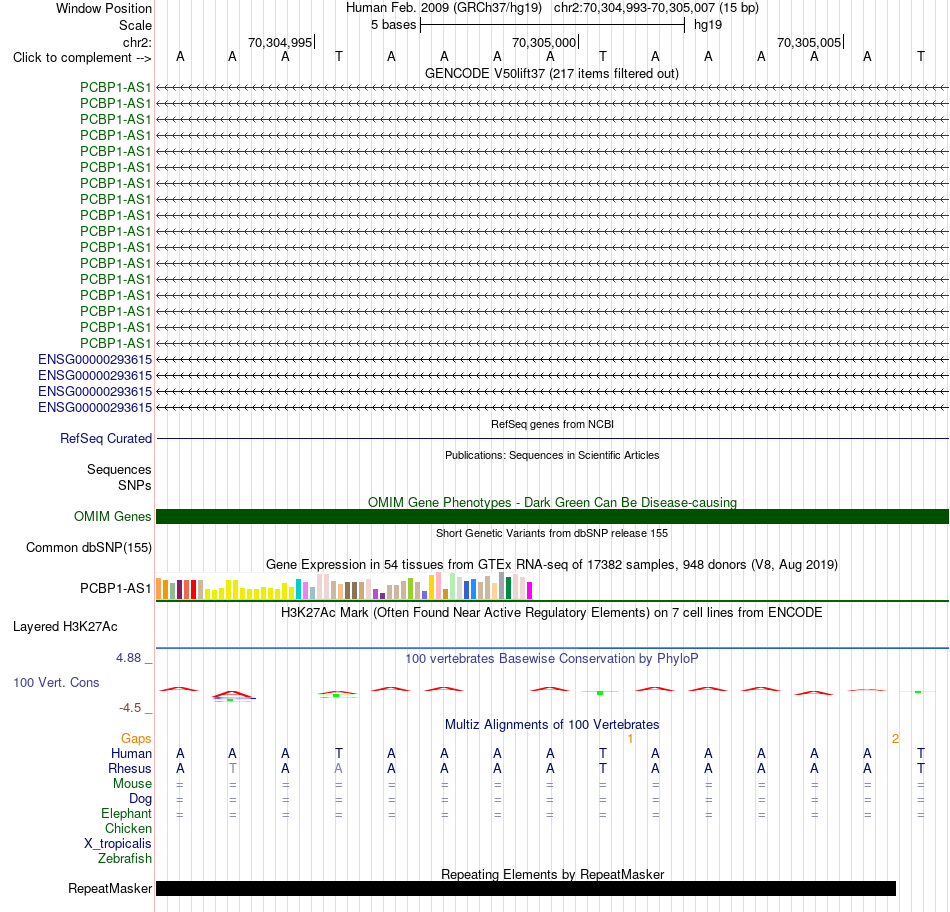The height and width of the screenshot is (912, 950).
Task: Open the GTEx Gene Expression track title
Action: point(552,564)
